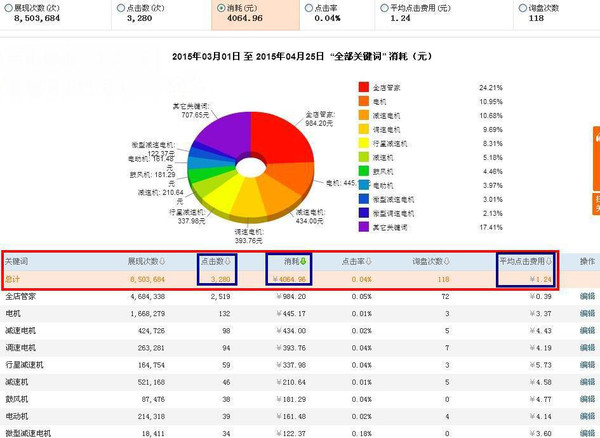Viewport: 600px width, 438px height.
Task: Edit the 鼓风机 keyword row
Action: coord(587,399)
